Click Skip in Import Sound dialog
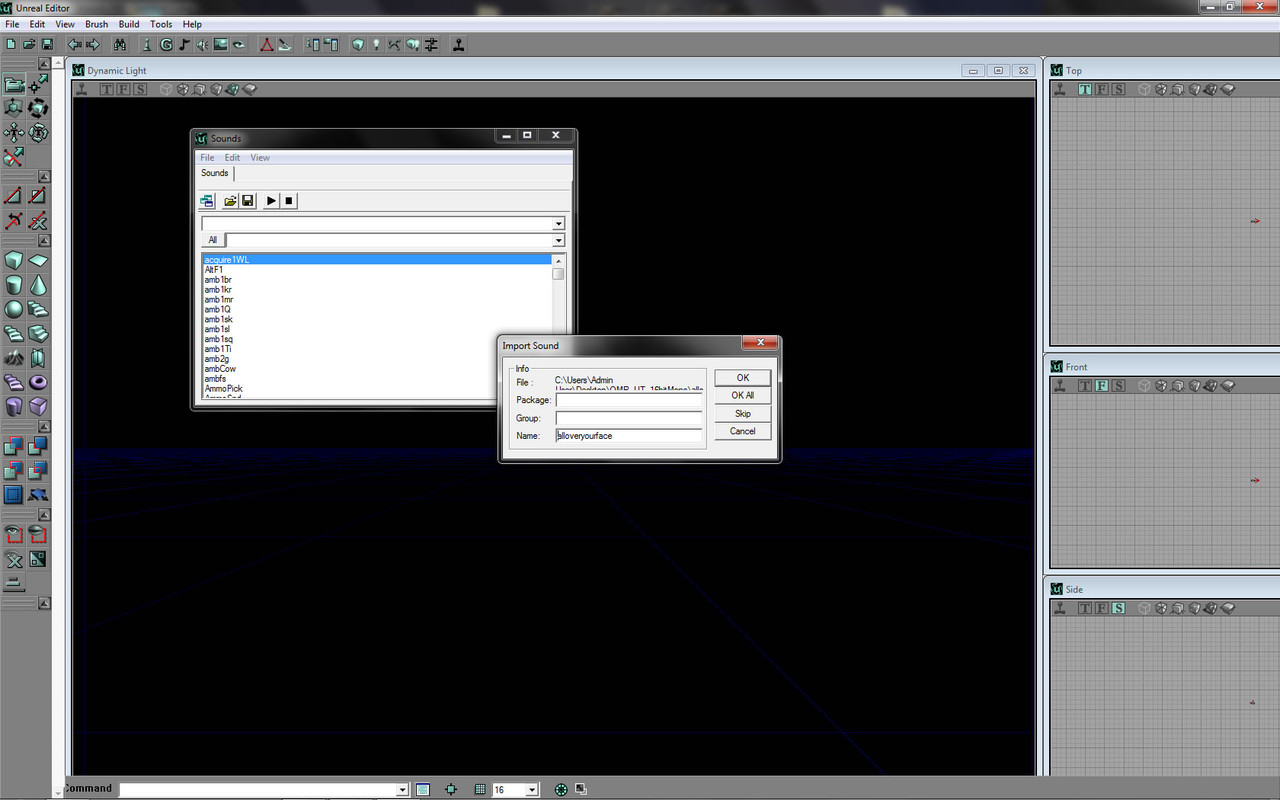The width and height of the screenshot is (1280, 800). click(x=743, y=414)
